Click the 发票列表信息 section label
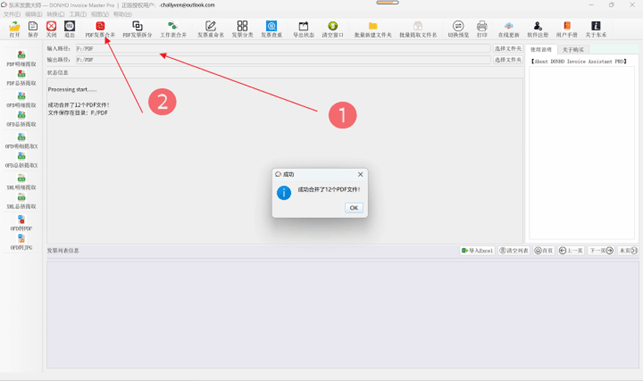Screen dimensions: 643x381 coord(63,251)
